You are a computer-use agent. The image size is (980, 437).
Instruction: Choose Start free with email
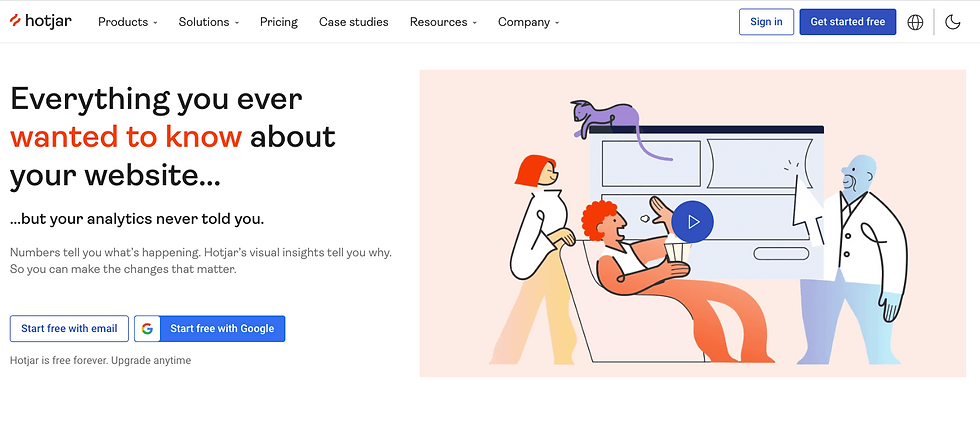pos(69,329)
